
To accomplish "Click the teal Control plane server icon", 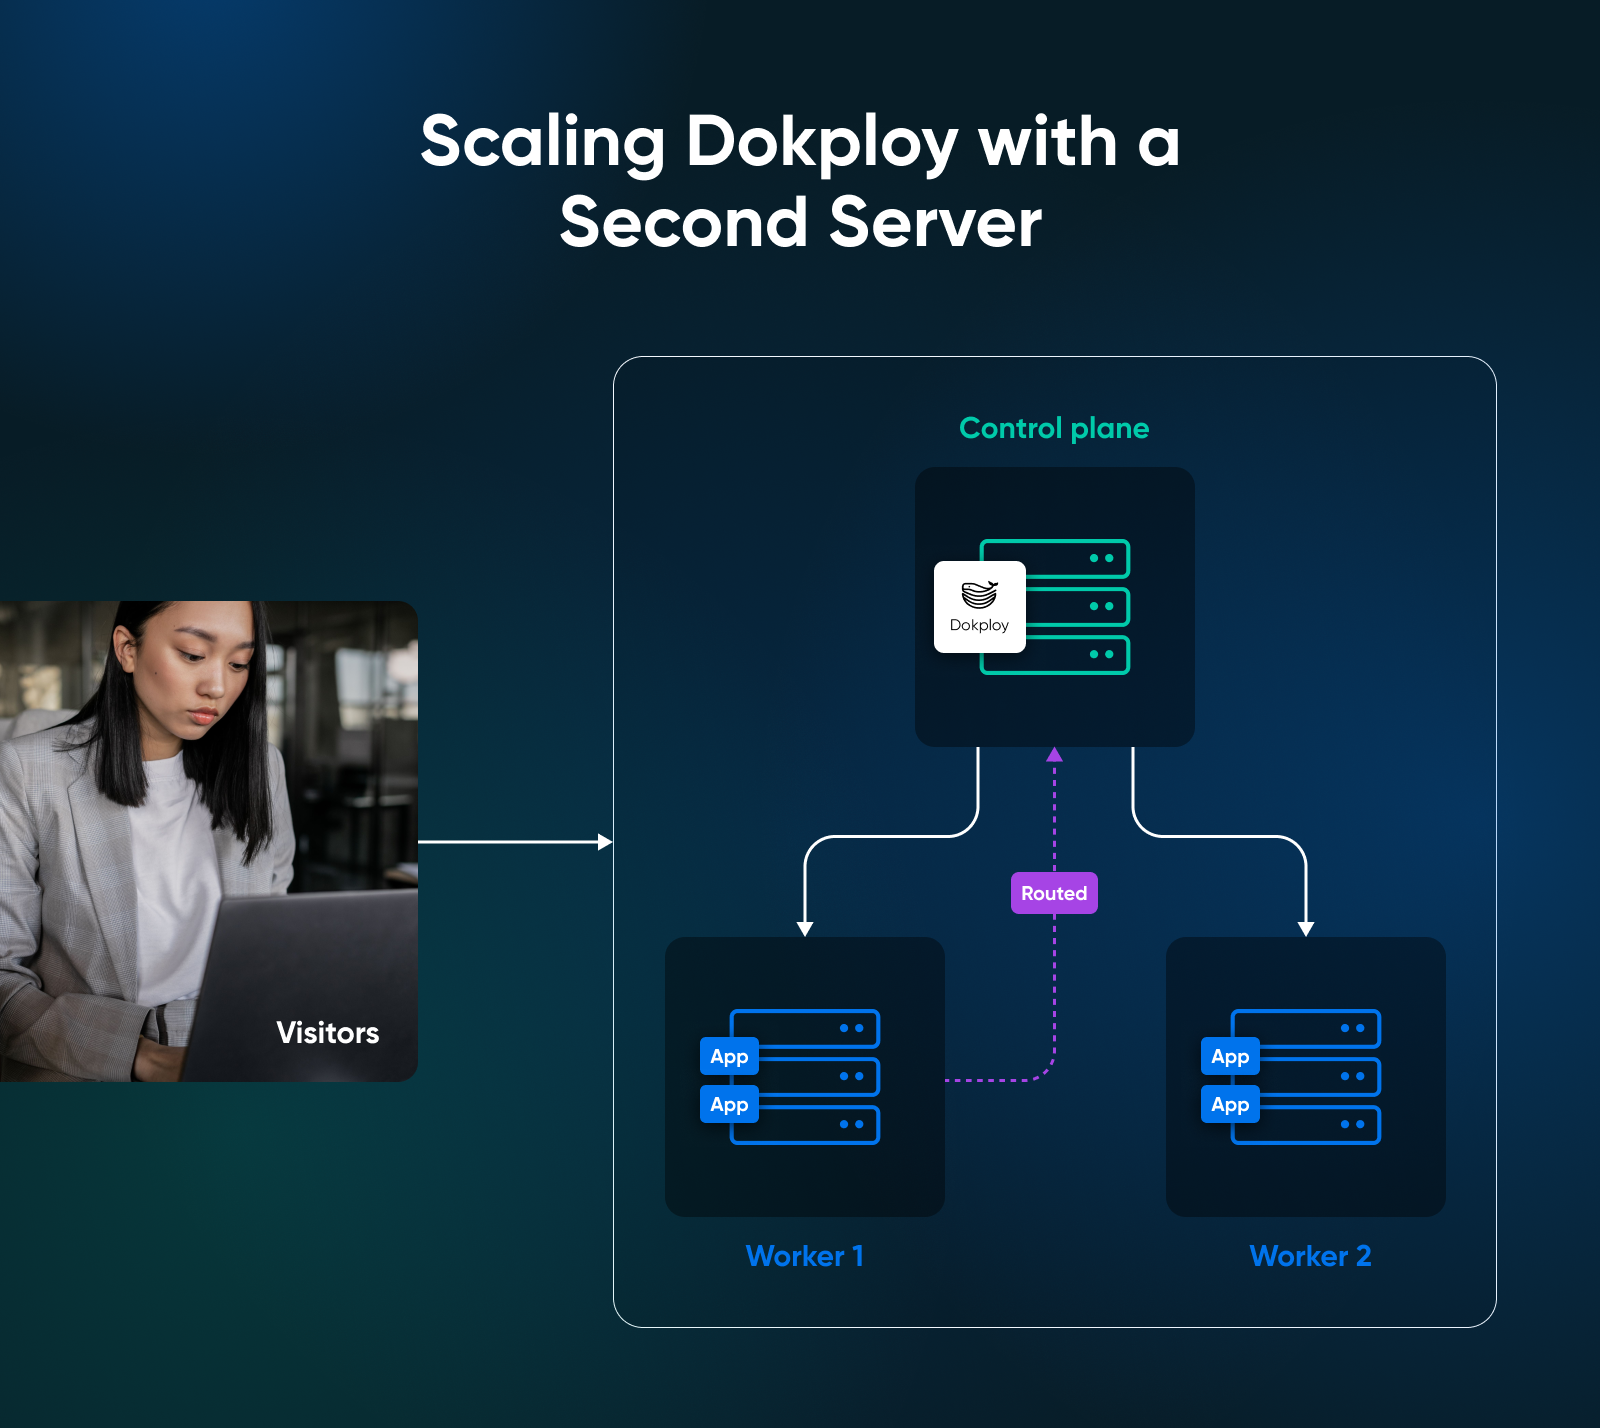I will (1055, 607).
